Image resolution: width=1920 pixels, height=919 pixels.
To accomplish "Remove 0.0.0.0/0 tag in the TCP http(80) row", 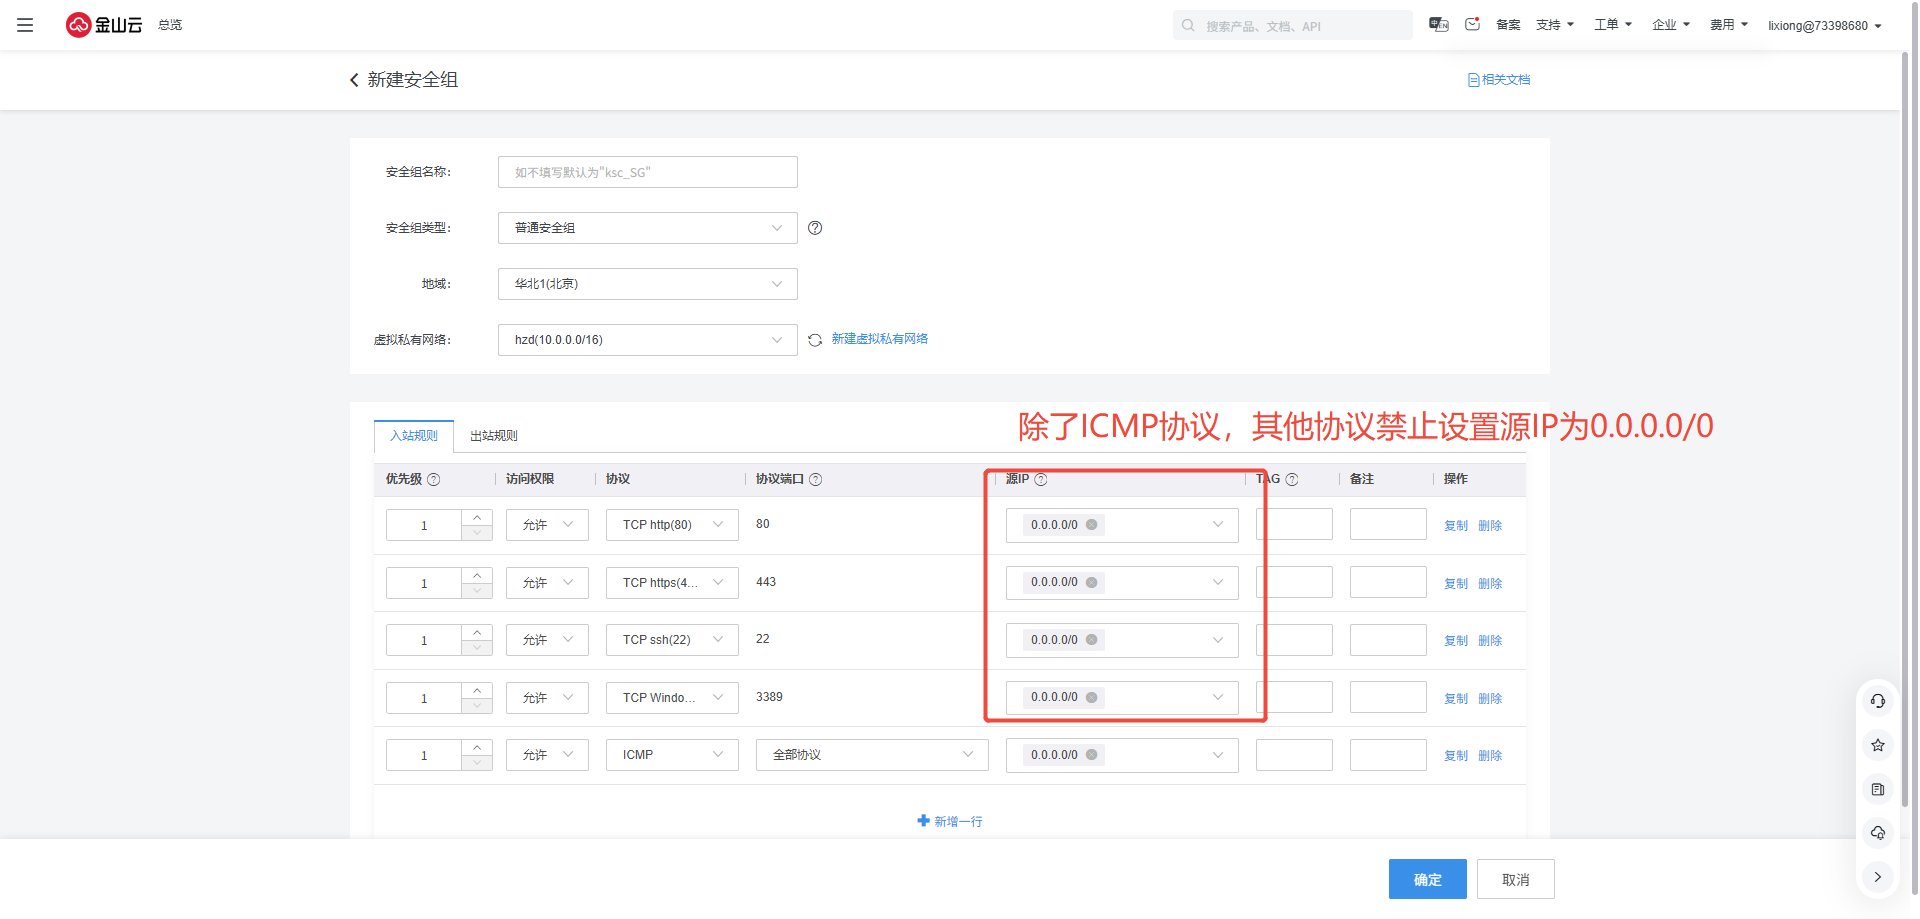I will (1091, 525).
